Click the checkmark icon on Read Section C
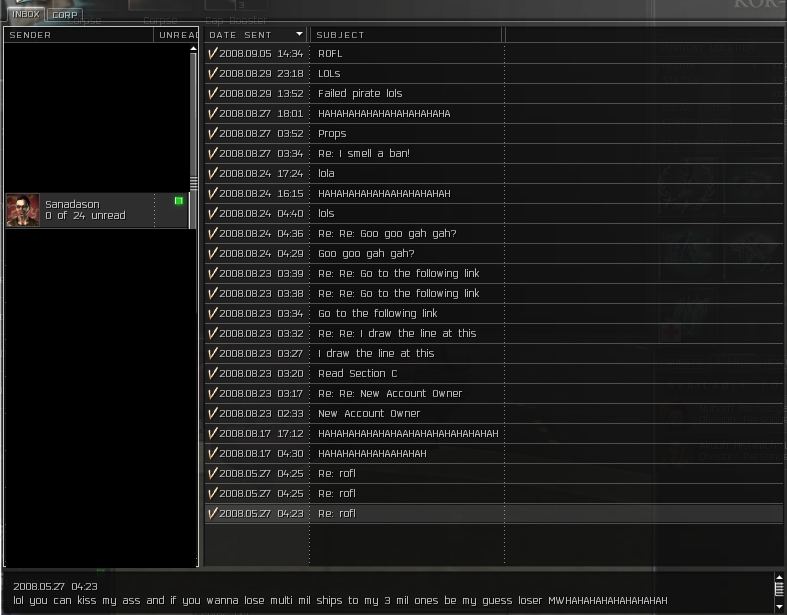This screenshot has width=787, height=615. 212,373
